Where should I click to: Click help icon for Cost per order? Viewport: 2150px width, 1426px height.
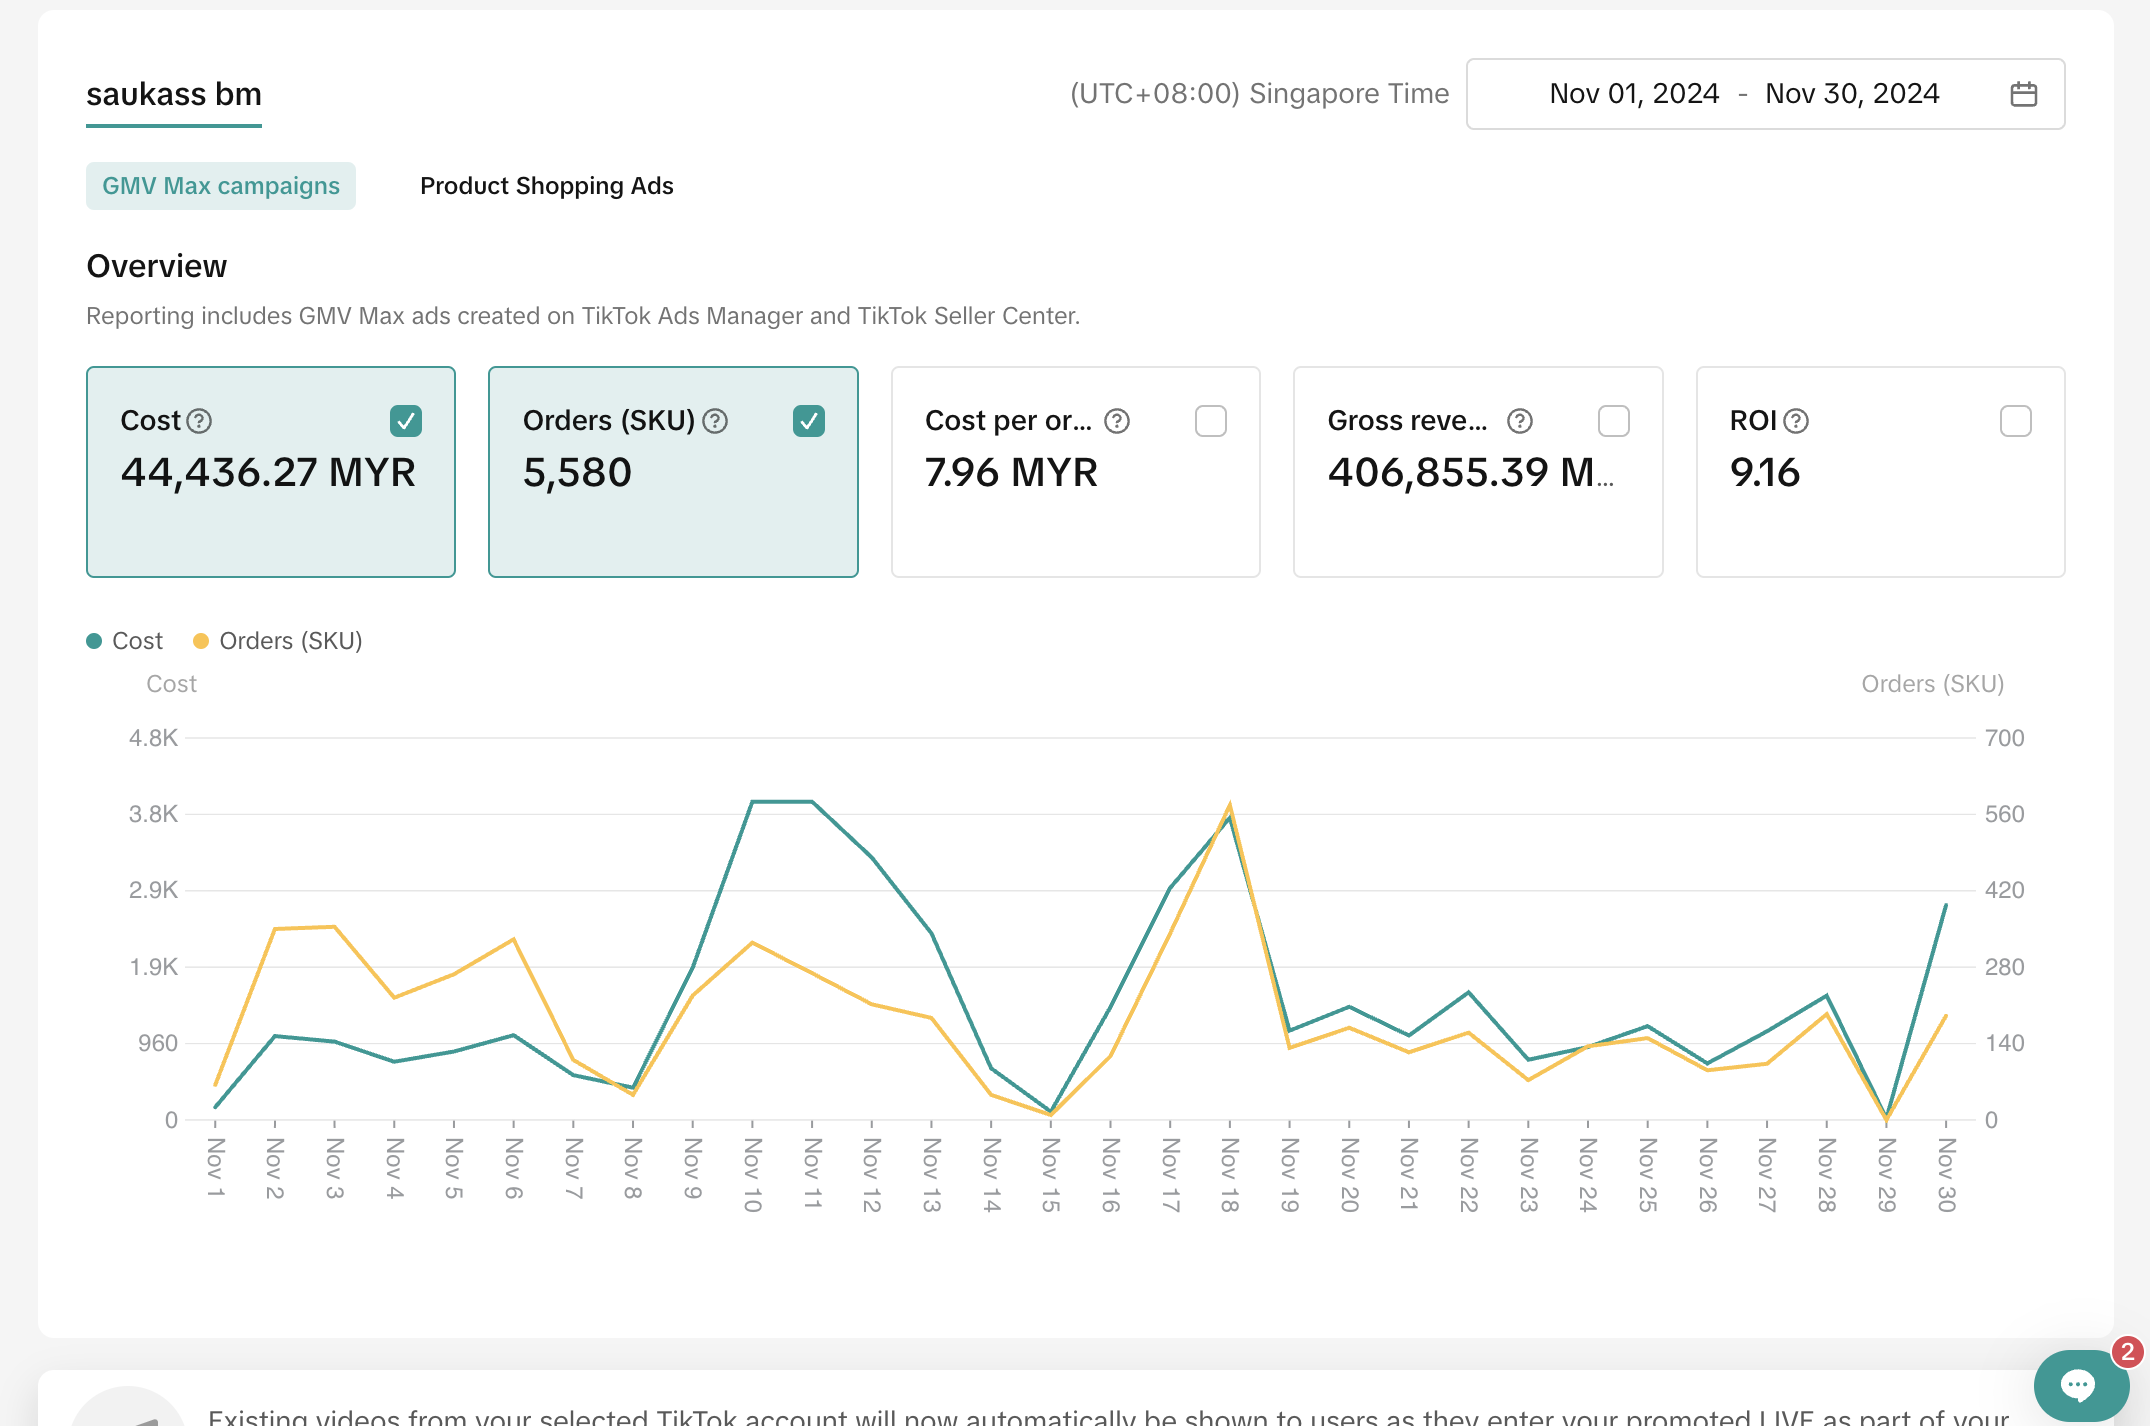point(1117,421)
